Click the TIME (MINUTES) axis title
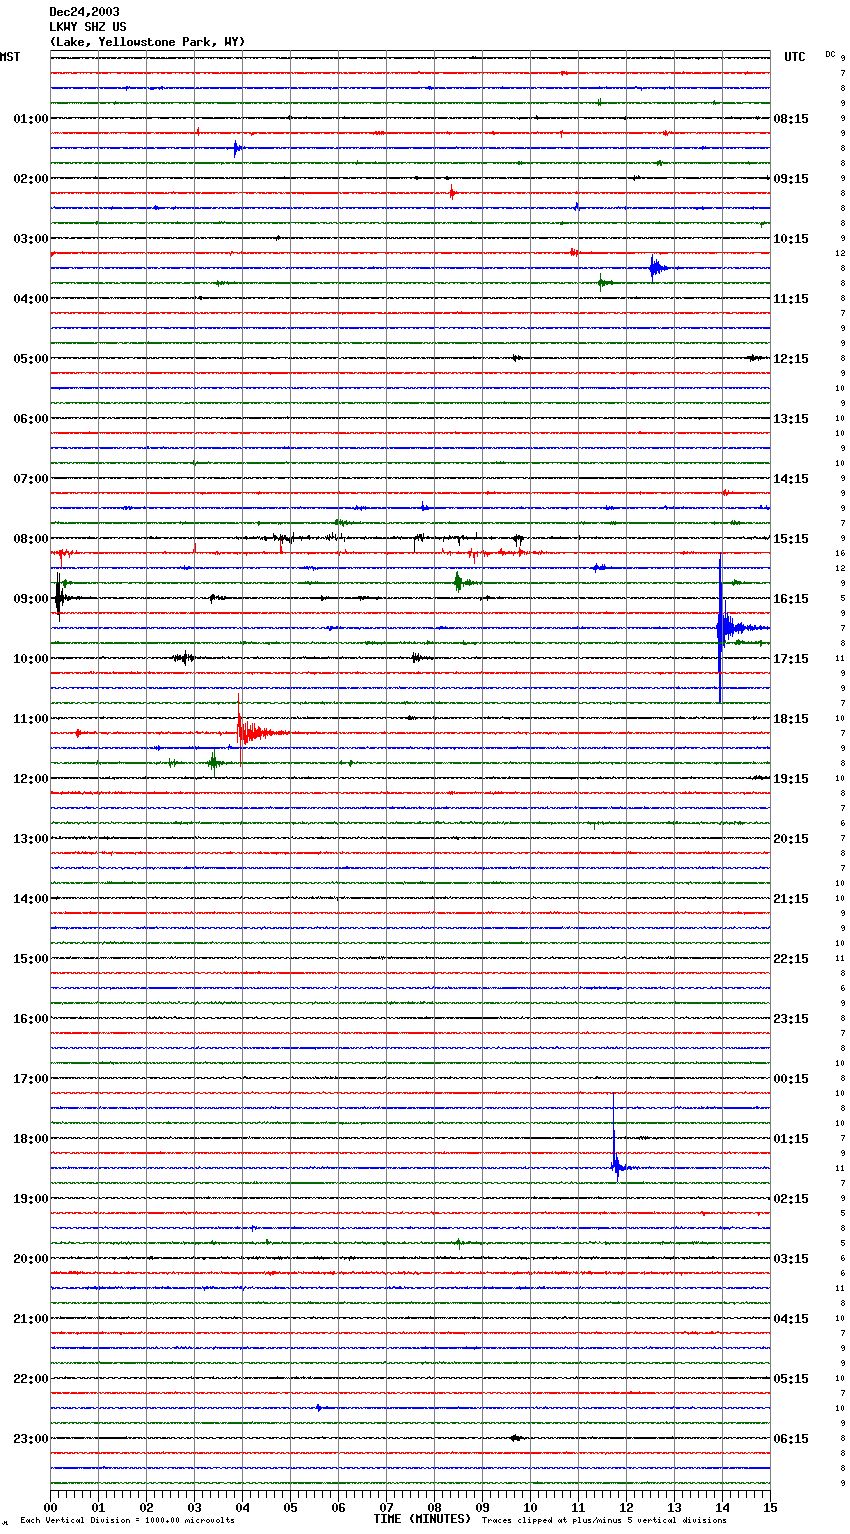This screenshot has width=850, height=1534. click(x=422, y=1519)
